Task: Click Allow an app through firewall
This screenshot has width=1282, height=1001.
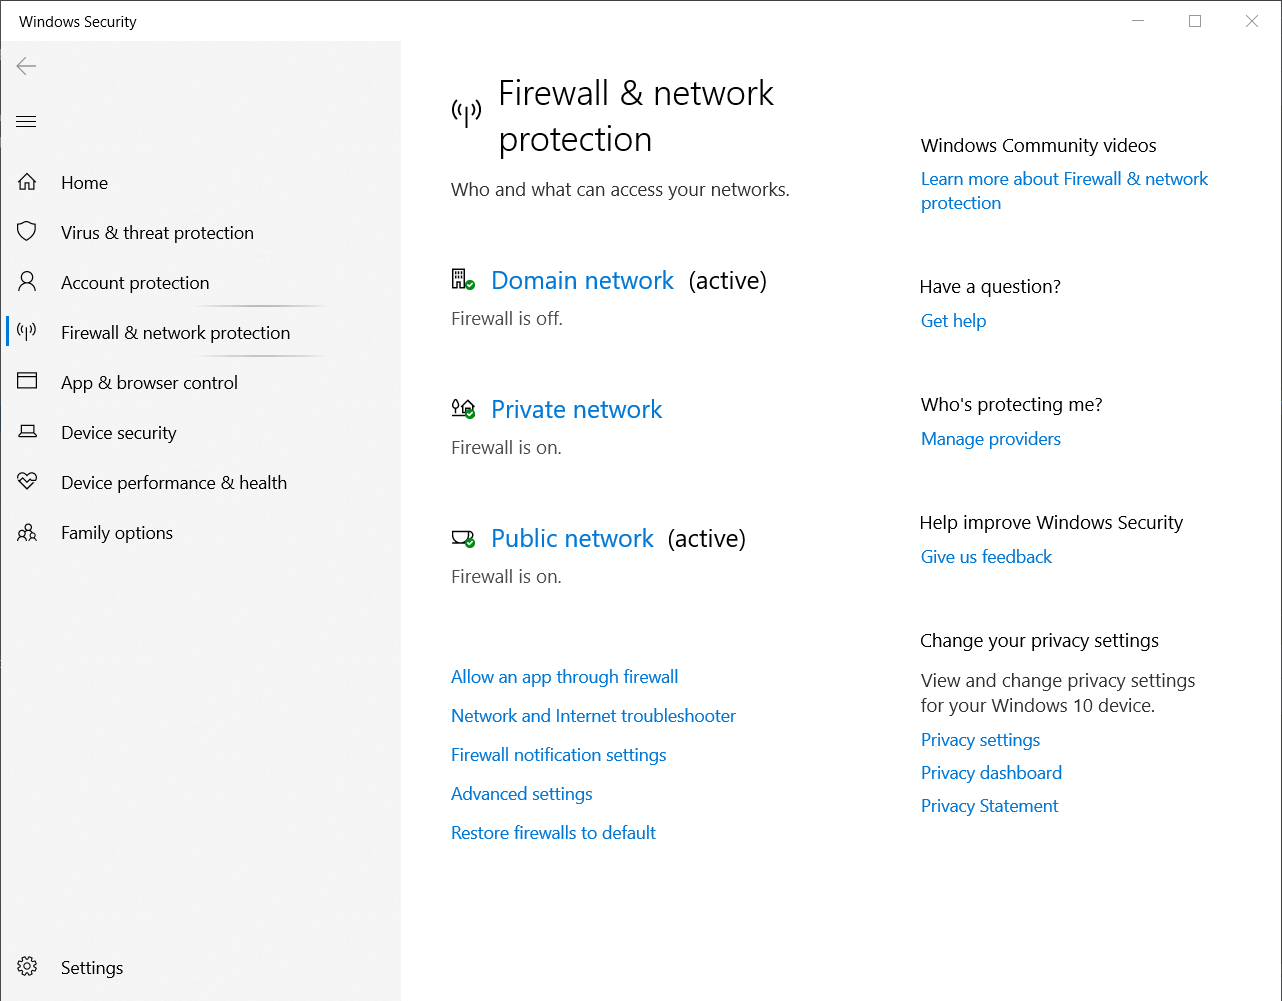Action: (564, 677)
